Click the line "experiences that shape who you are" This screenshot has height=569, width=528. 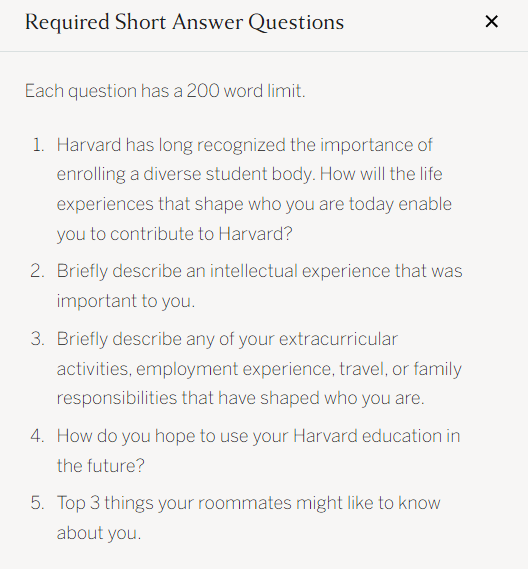coord(254,204)
